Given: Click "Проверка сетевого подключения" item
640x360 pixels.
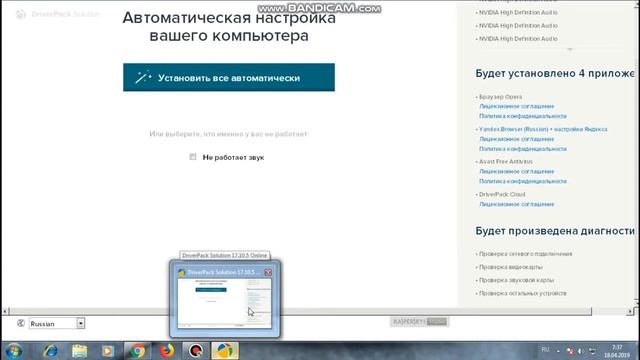Looking at the screenshot, I should click(x=525, y=253).
